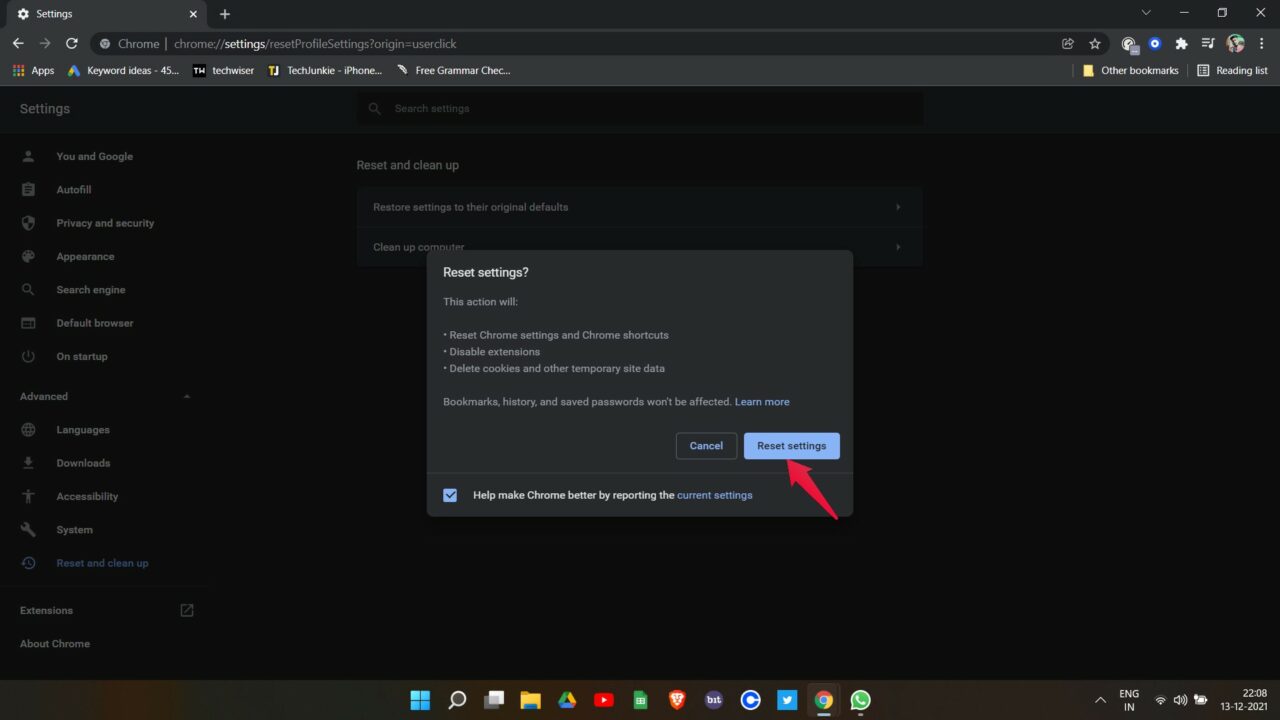Open the Other bookmarks folder

1130,71
